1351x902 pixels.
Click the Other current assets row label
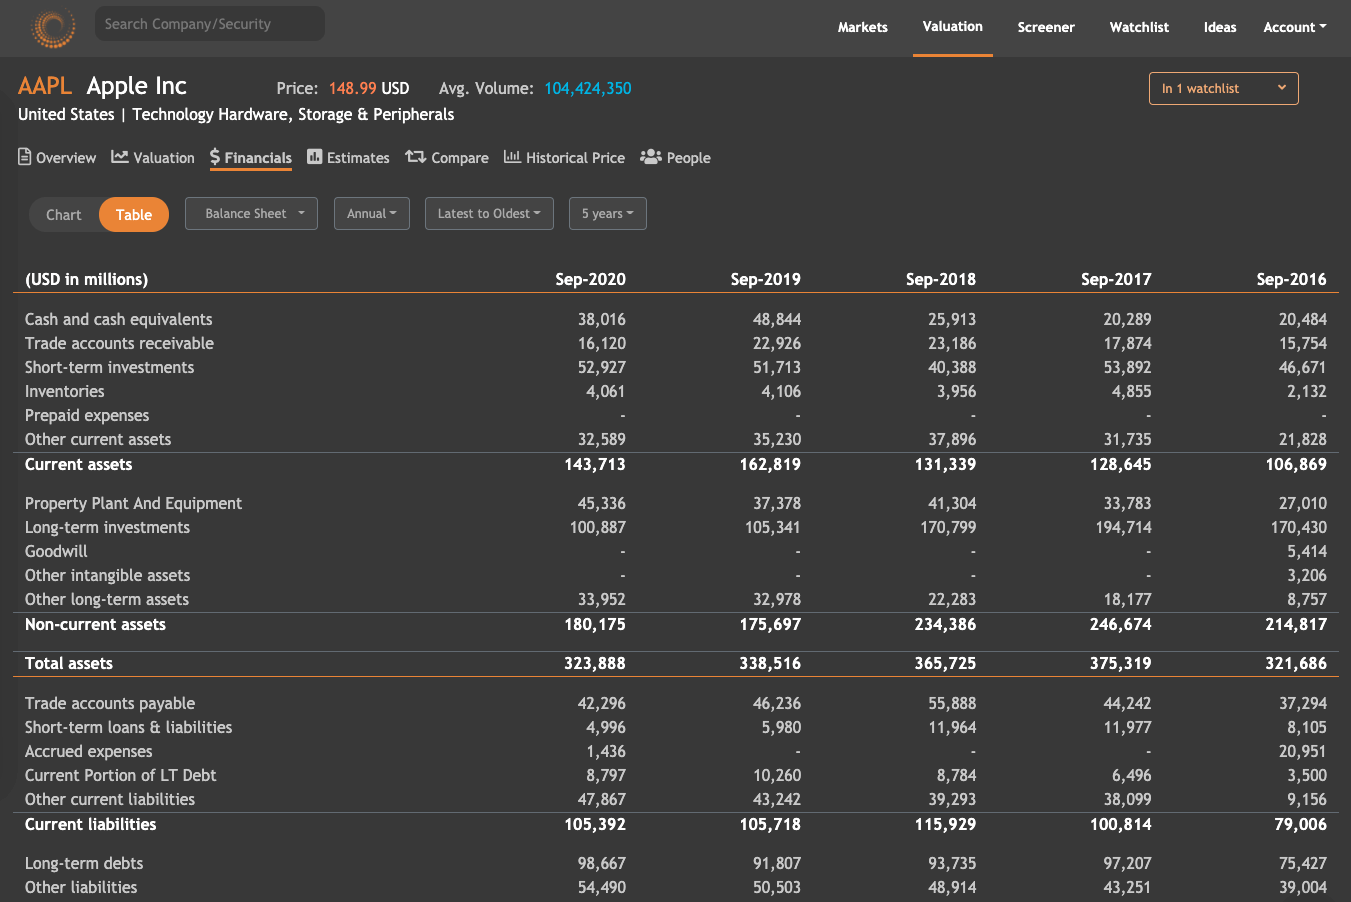coord(98,439)
